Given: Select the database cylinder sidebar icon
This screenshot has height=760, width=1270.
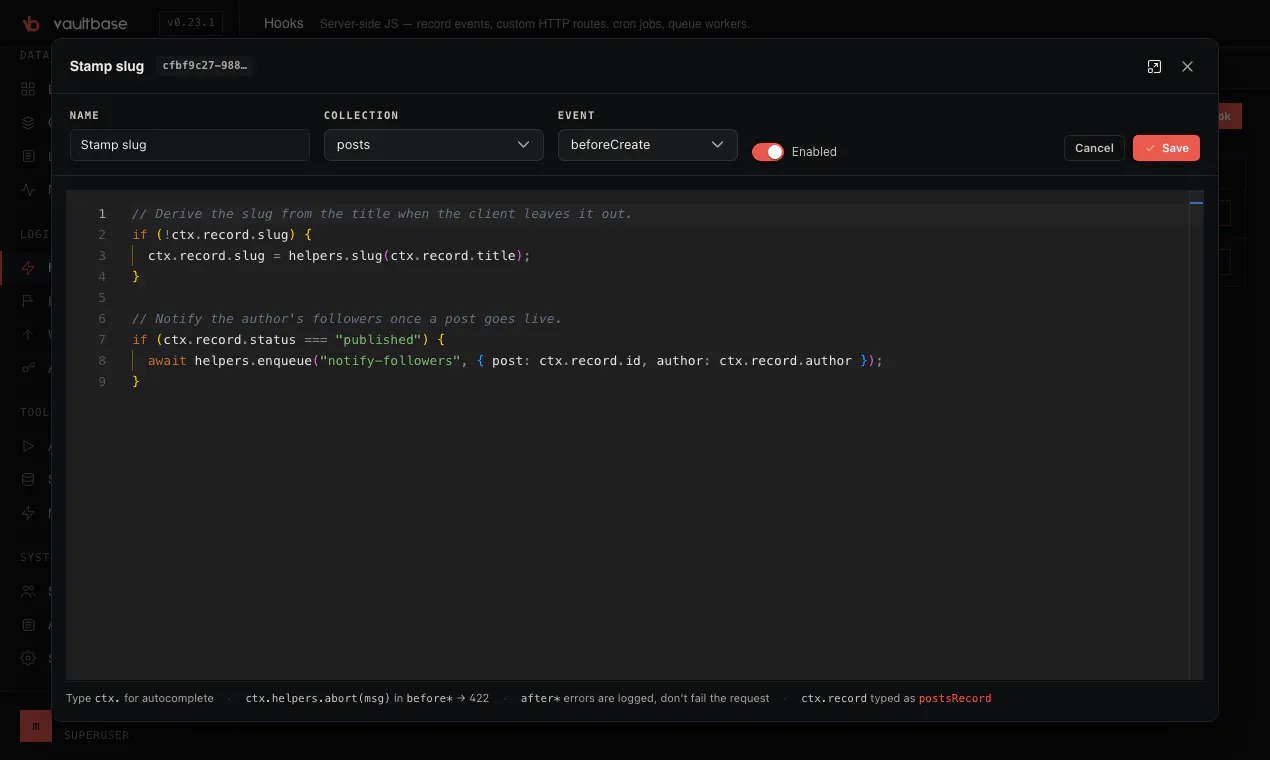Looking at the screenshot, I should pyautogui.click(x=28, y=479).
